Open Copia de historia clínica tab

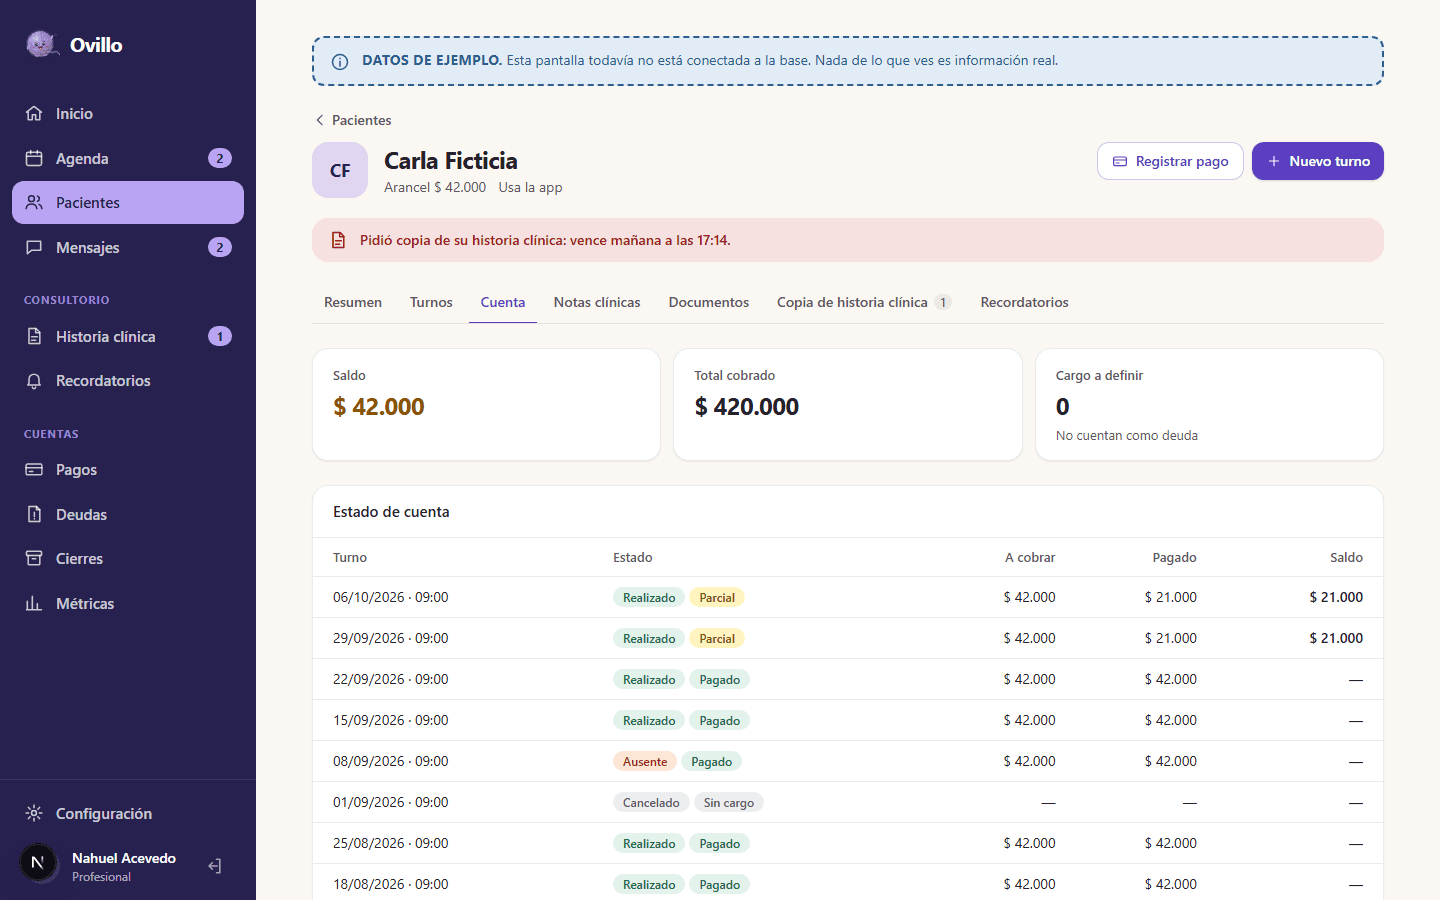point(864,302)
